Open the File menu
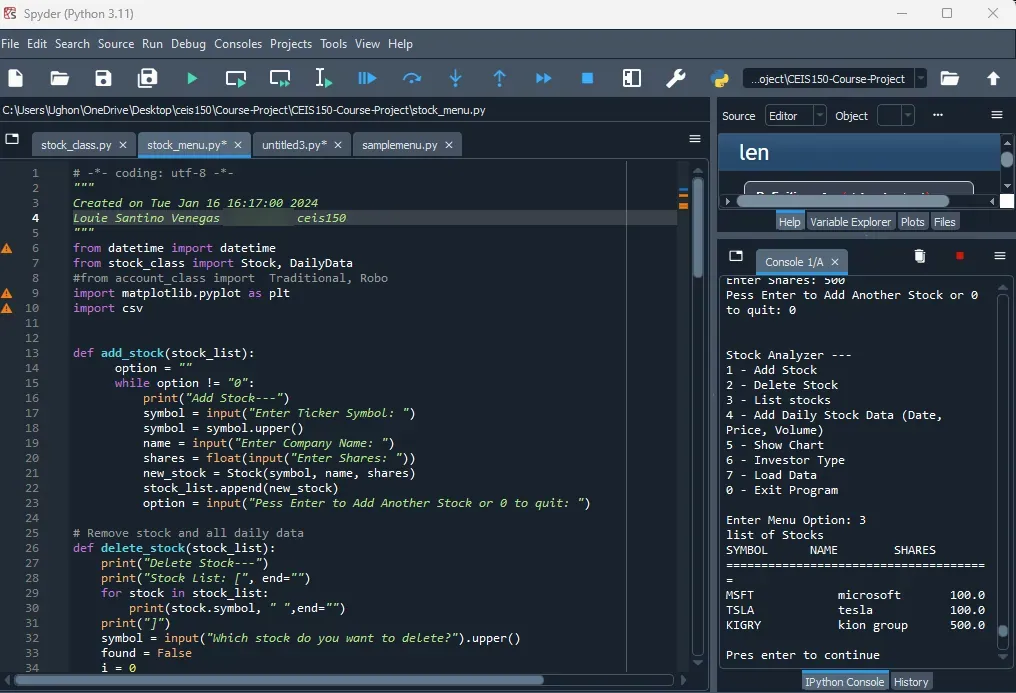Screen dimensions: 1016x693 [10, 43]
